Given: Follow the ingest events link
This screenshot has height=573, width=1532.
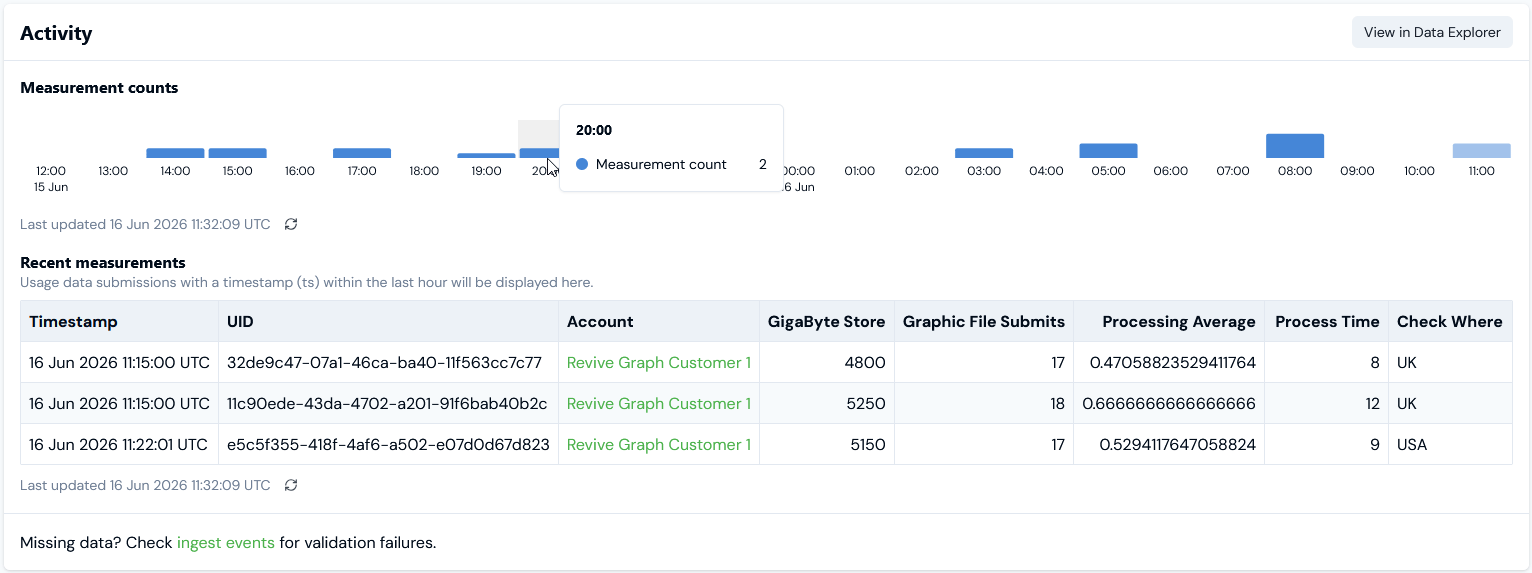Looking at the screenshot, I should pyautogui.click(x=226, y=543).
